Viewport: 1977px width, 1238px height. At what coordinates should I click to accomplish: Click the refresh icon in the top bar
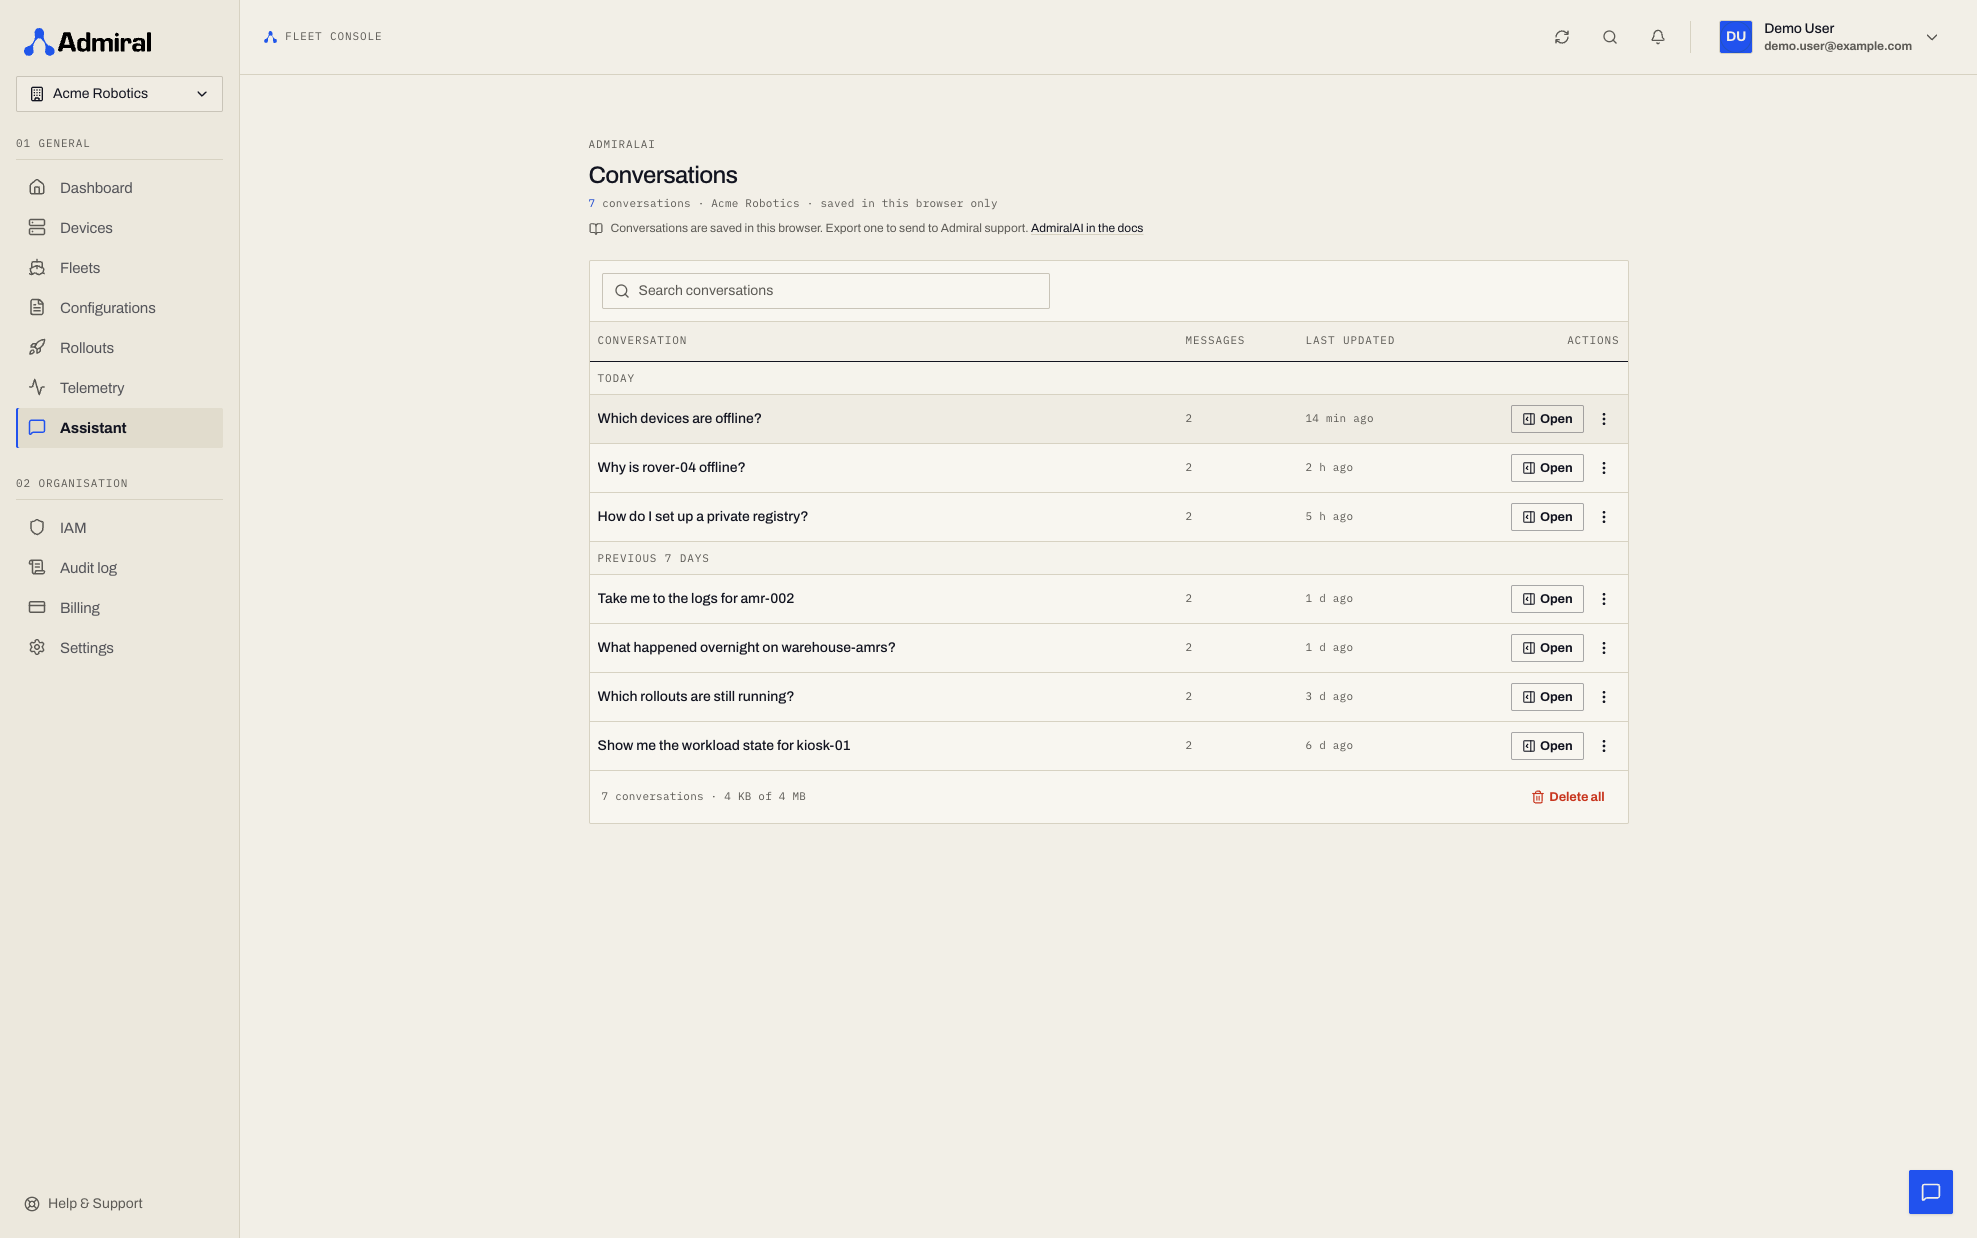1561,37
